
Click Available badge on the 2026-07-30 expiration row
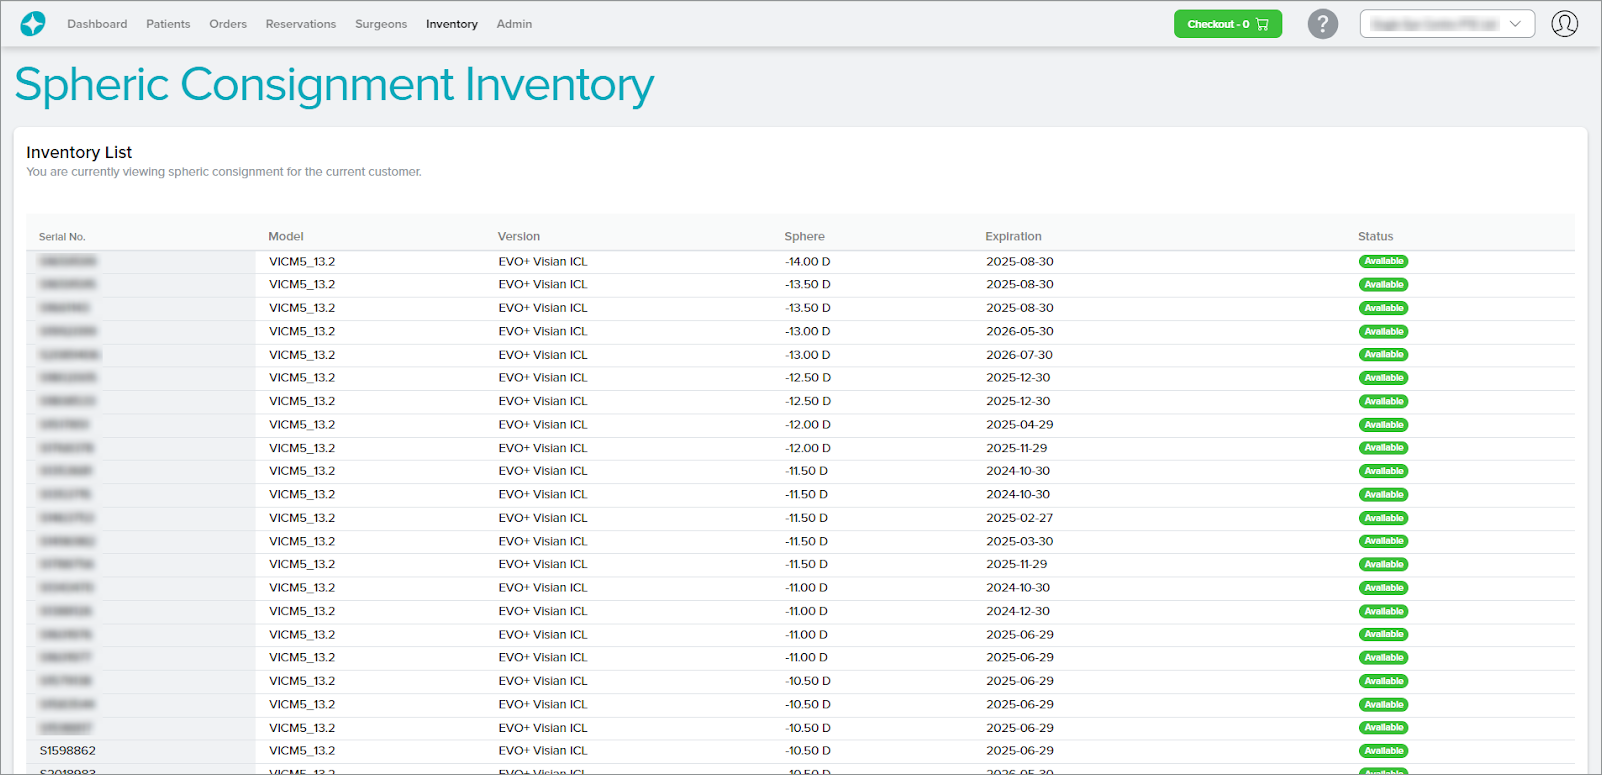pyautogui.click(x=1383, y=355)
